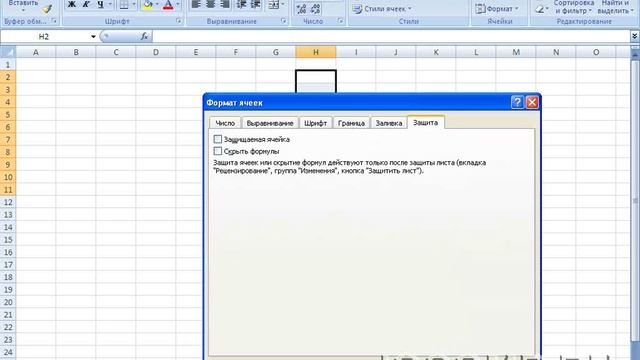Click help question mark in dialog
This screenshot has height=360, width=640.
click(517, 102)
